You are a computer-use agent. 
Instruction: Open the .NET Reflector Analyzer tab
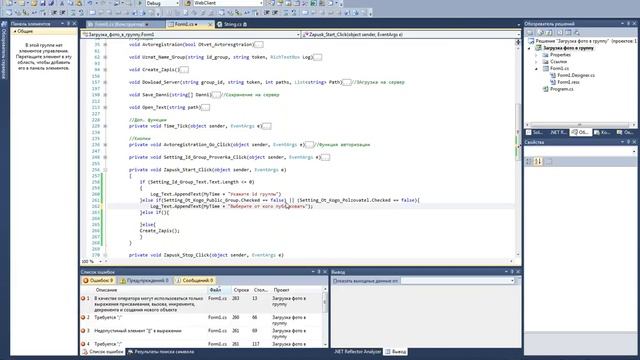pyautogui.click(x=357, y=352)
